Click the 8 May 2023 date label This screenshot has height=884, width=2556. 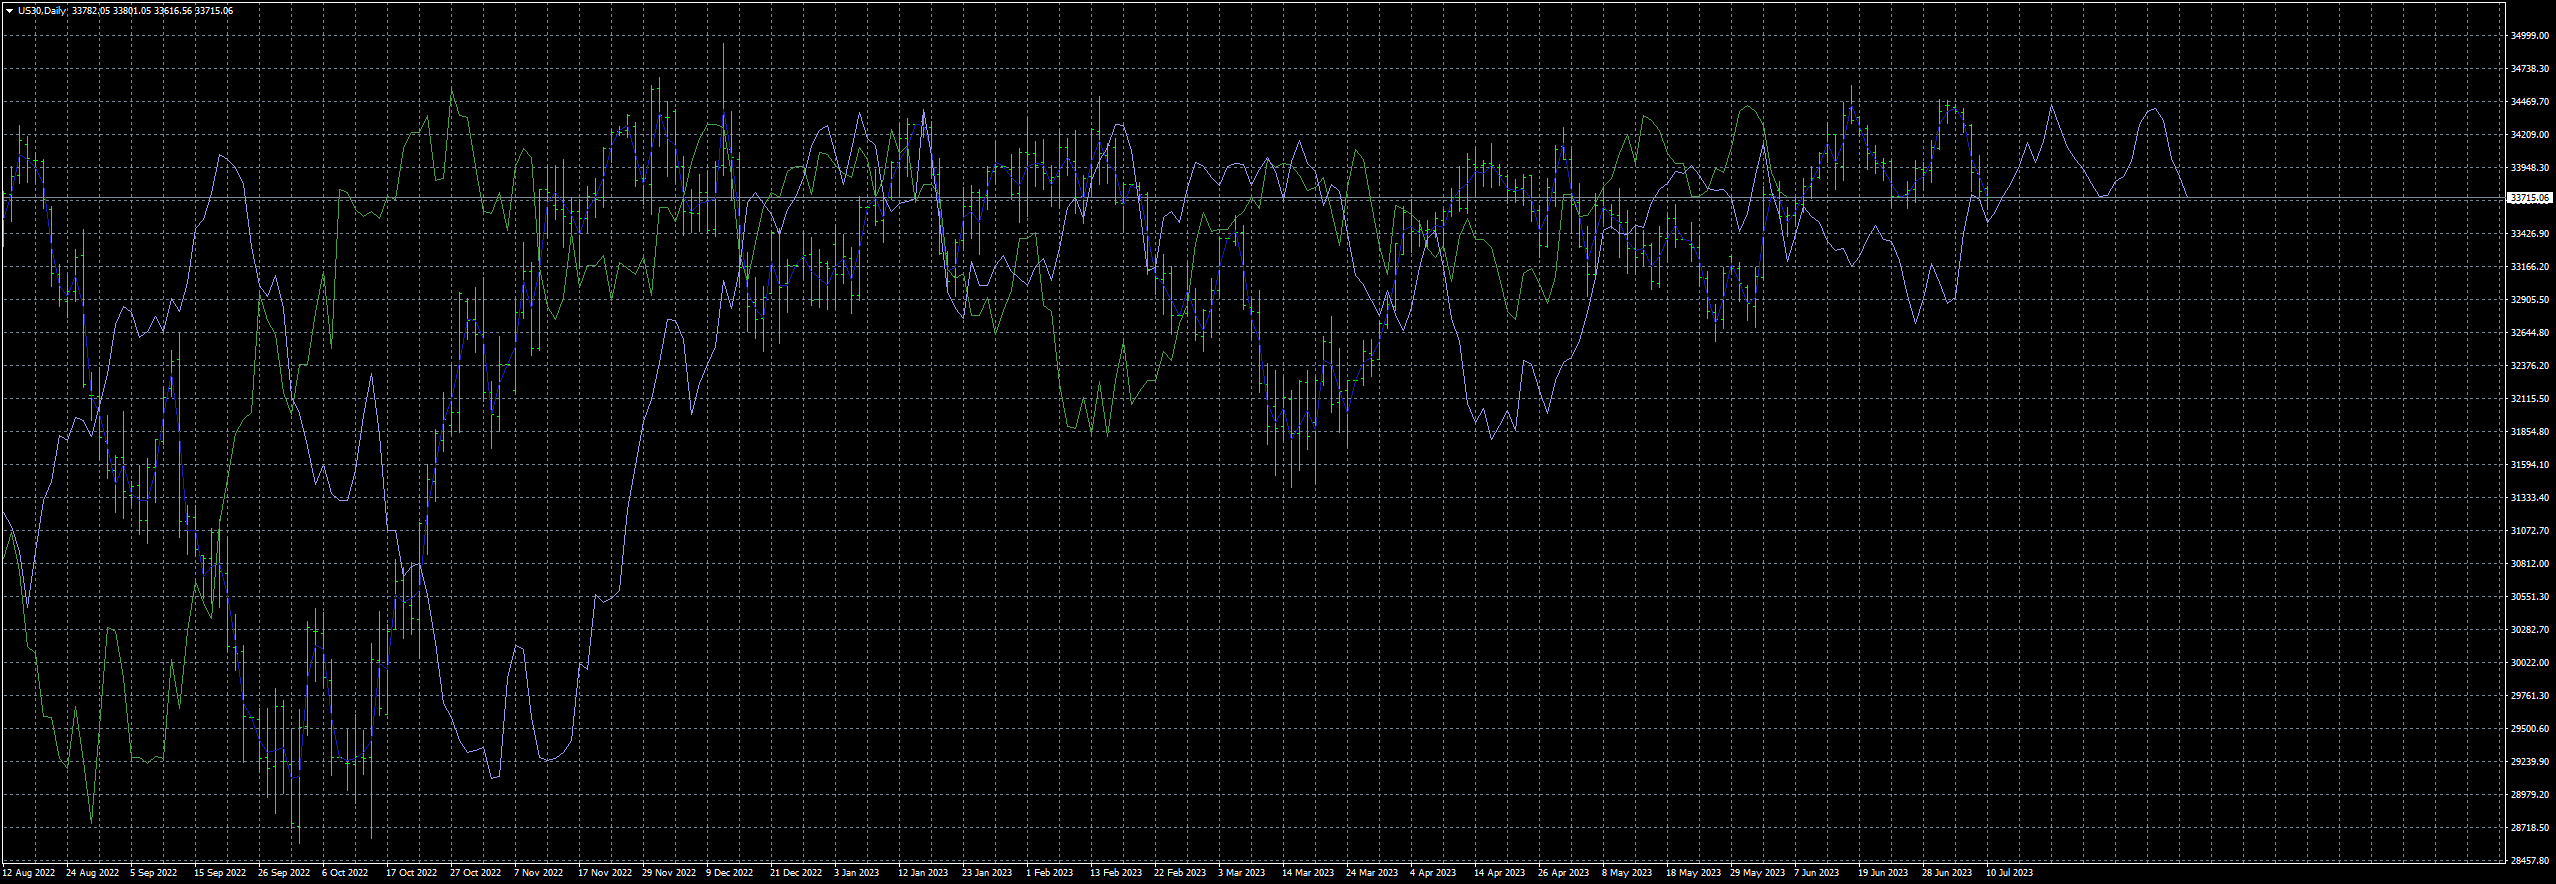[1627, 873]
